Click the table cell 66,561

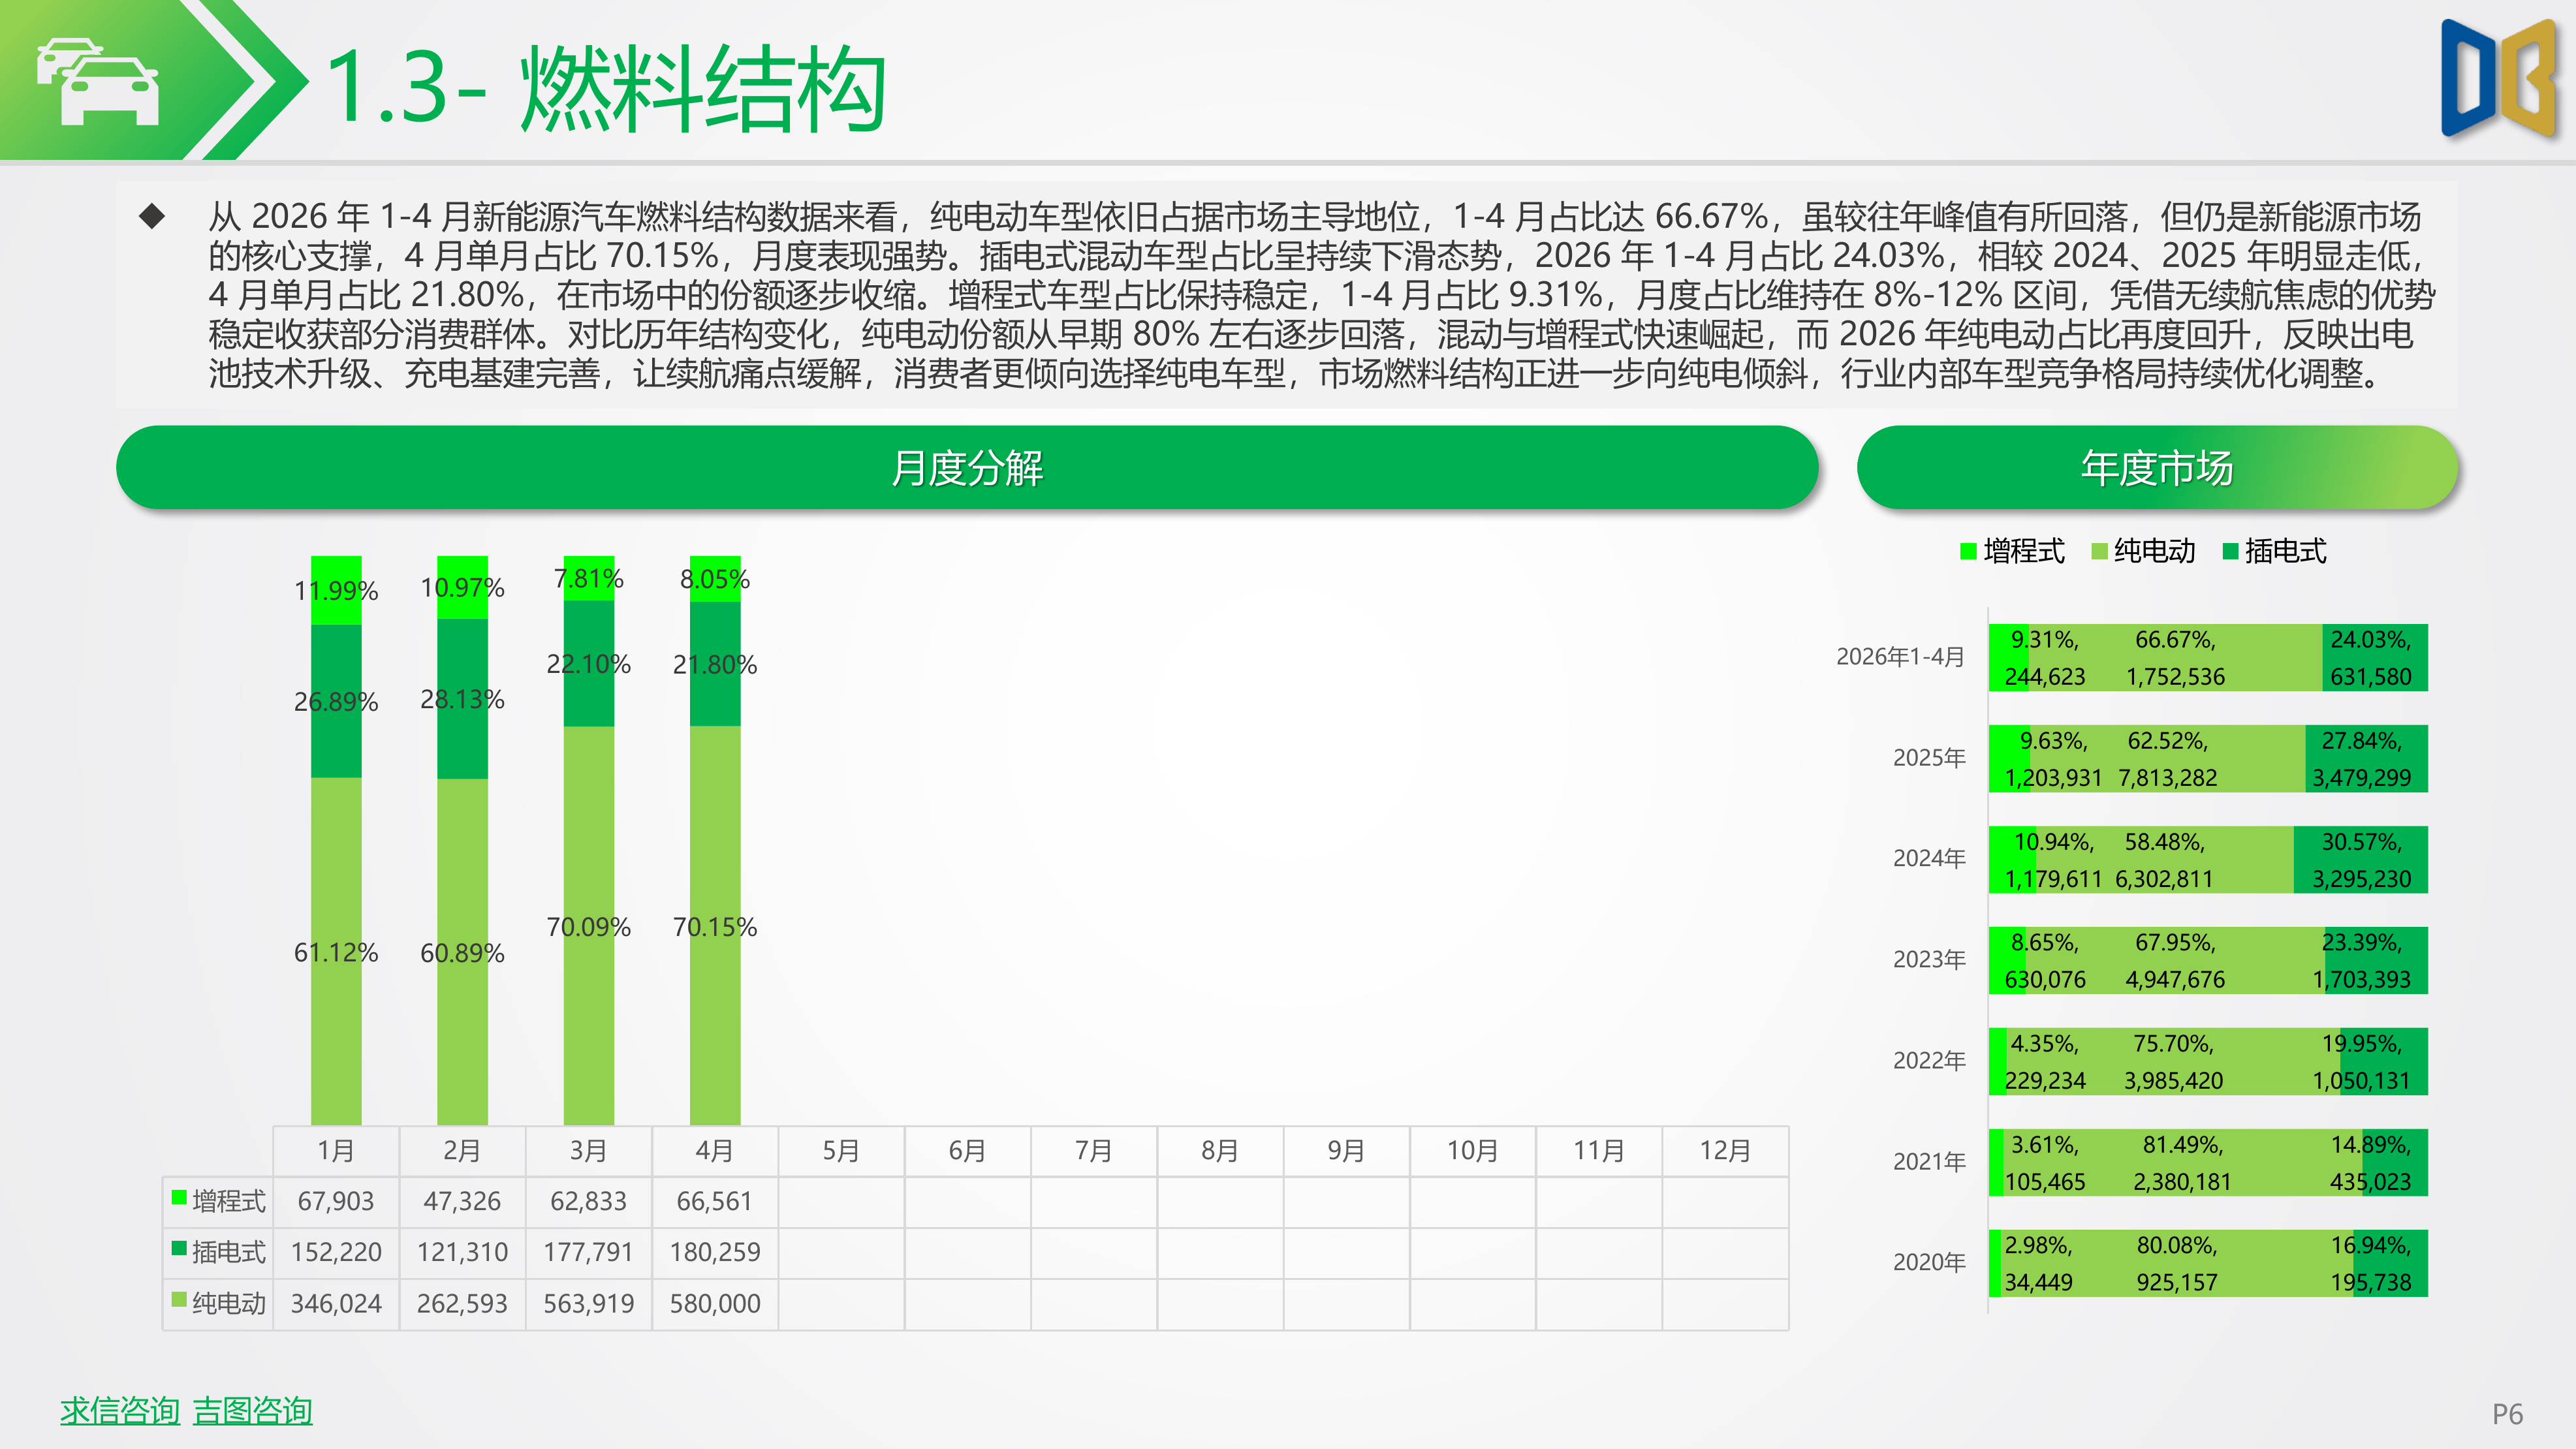click(715, 1201)
